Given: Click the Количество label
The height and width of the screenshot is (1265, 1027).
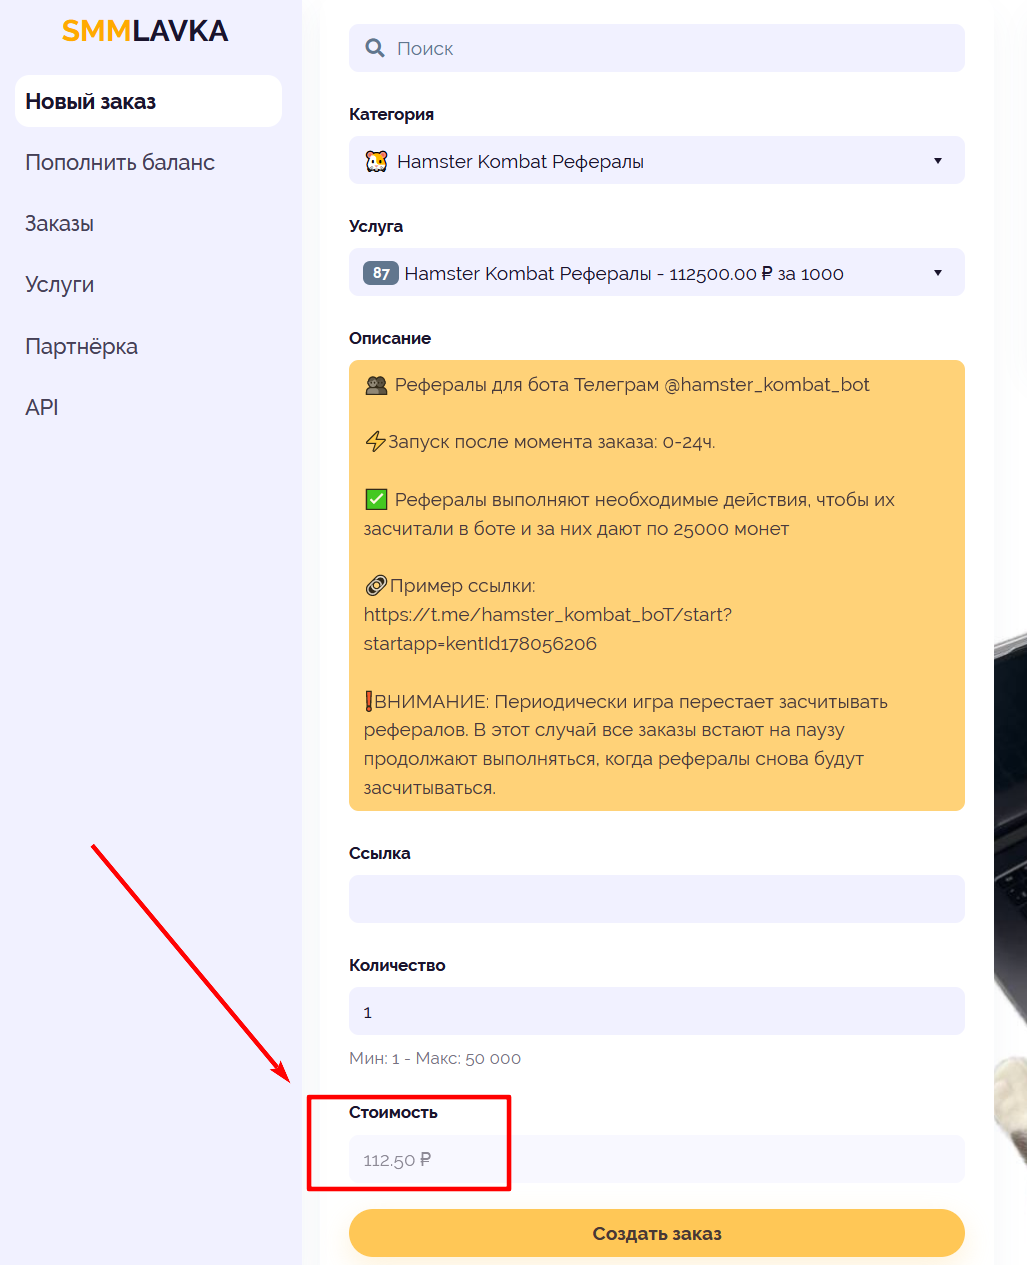Looking at the screenshot, I should (x=397, y=965).
